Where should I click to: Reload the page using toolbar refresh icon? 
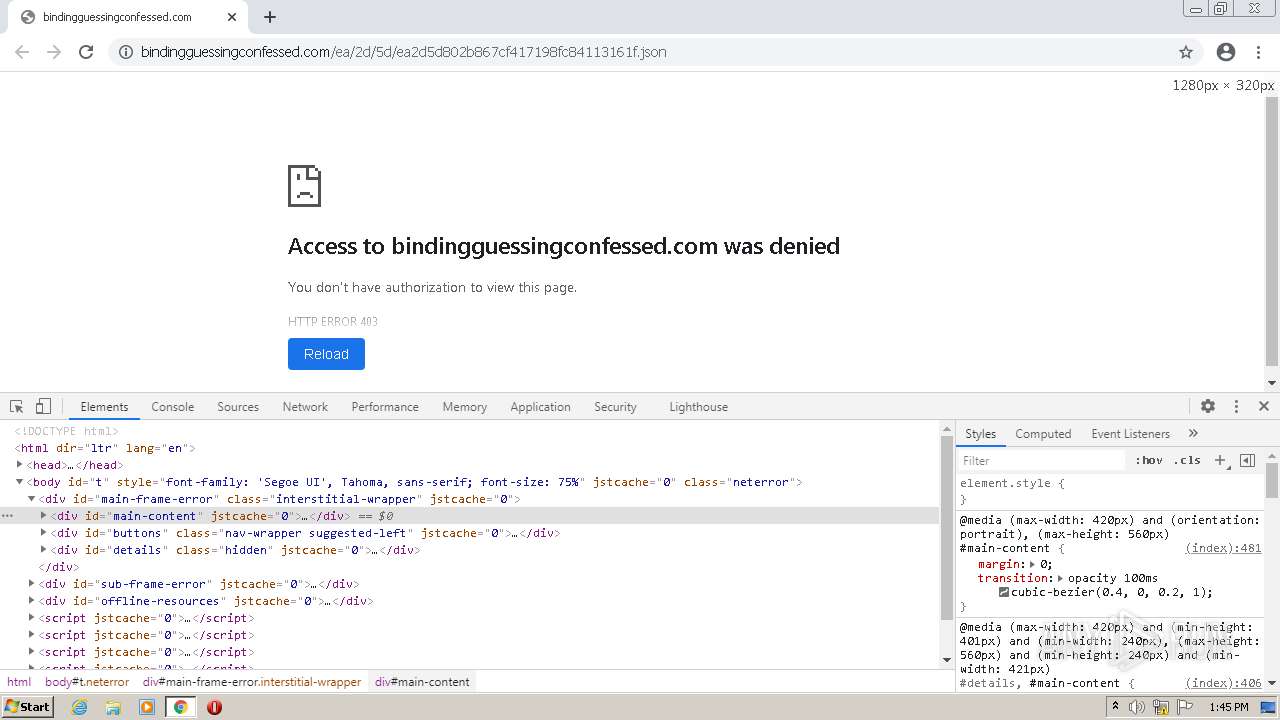(x=86, y=52)
